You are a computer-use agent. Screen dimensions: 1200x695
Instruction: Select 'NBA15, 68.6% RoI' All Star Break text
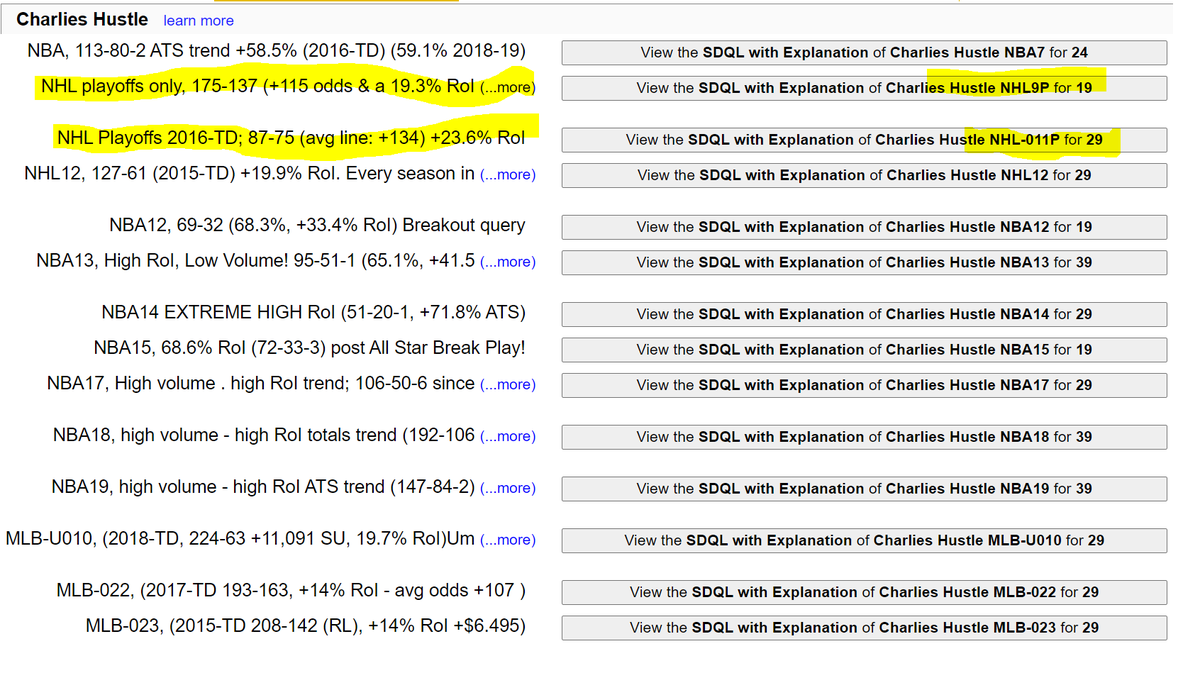[309, 348]
